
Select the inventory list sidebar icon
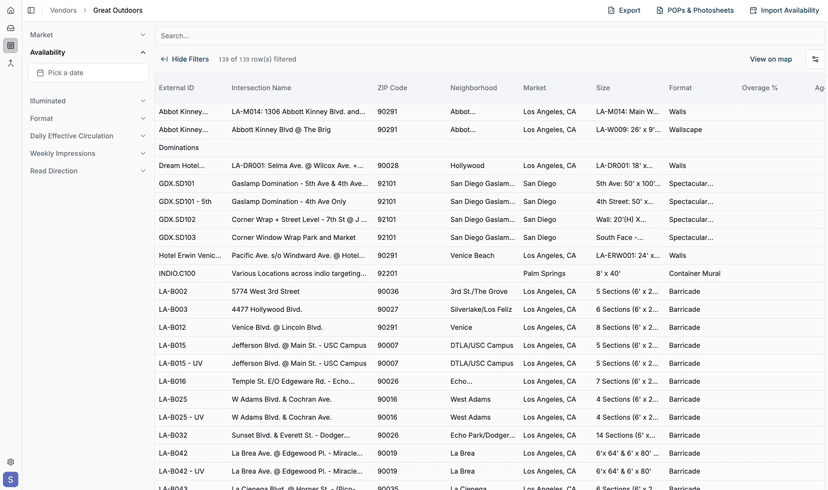pos(10,45)
